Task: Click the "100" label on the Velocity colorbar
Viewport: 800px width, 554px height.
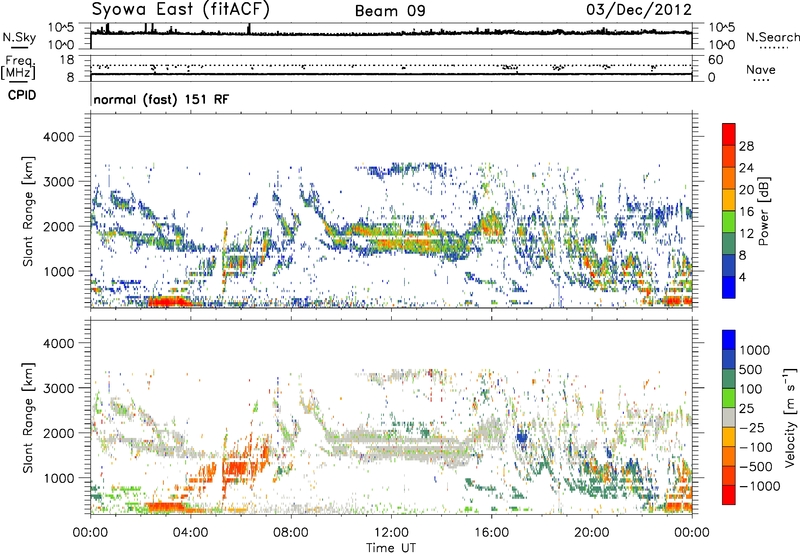Action: (x=751, y=389)
